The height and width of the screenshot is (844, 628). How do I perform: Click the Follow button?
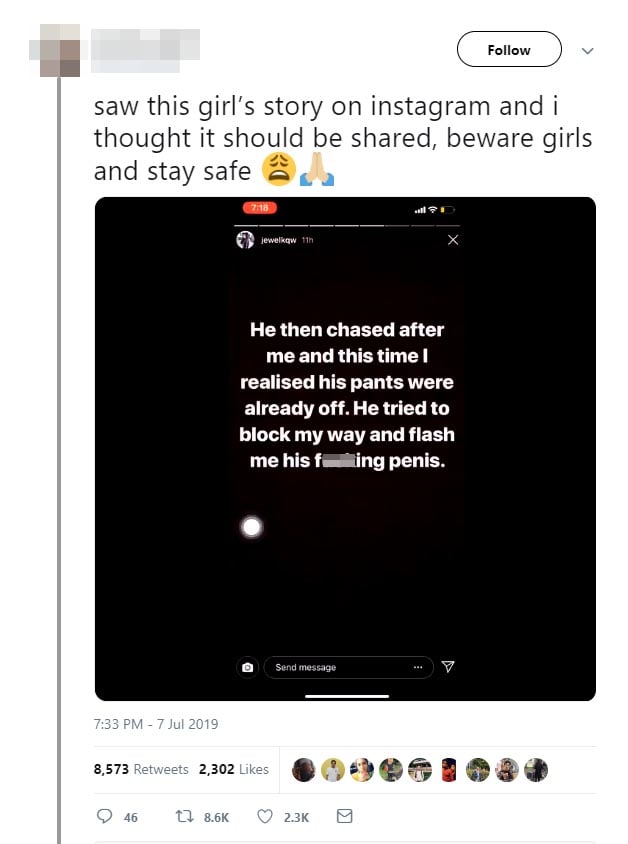509,50
